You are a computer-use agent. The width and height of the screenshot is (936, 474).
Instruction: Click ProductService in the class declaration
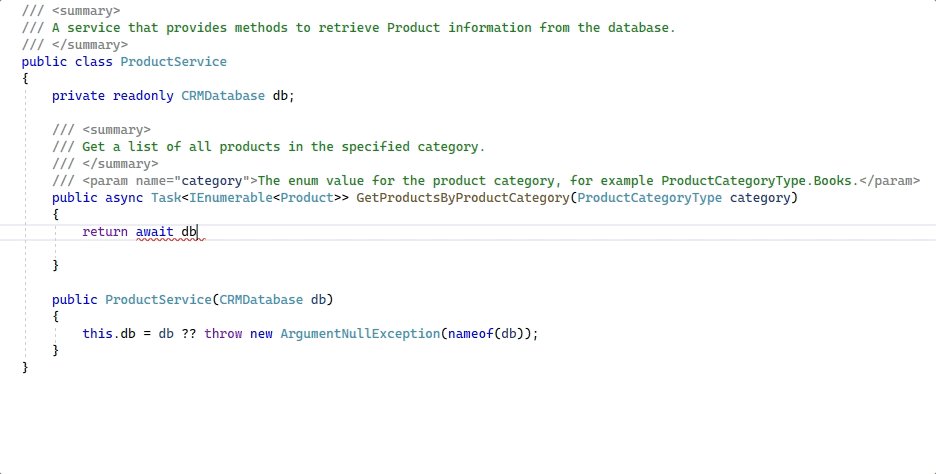[x=173, y=62]
